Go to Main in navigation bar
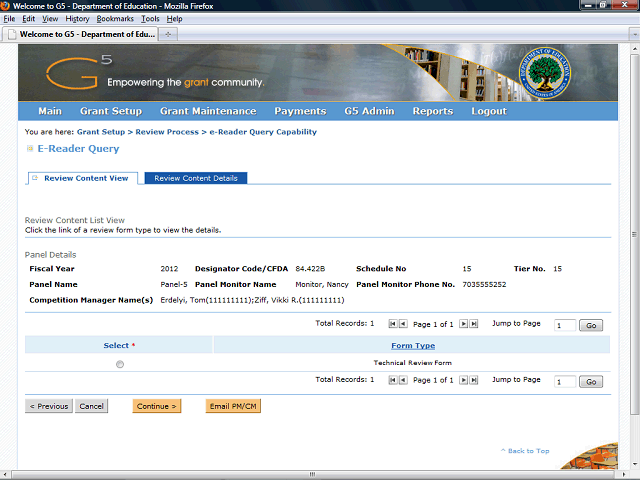 point(50,111)
